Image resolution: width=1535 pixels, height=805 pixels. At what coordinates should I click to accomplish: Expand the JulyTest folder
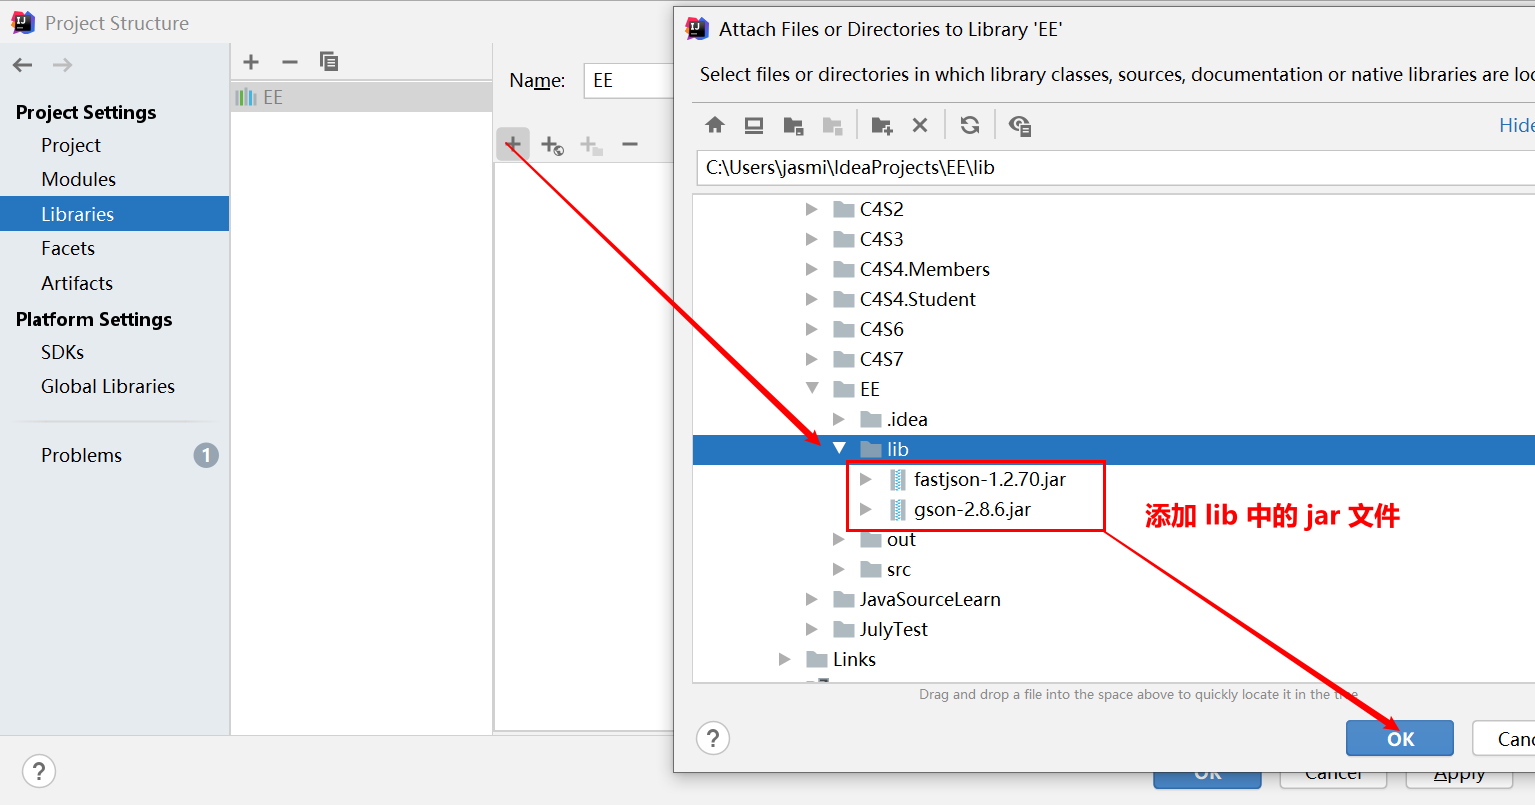tap(812, 629)
